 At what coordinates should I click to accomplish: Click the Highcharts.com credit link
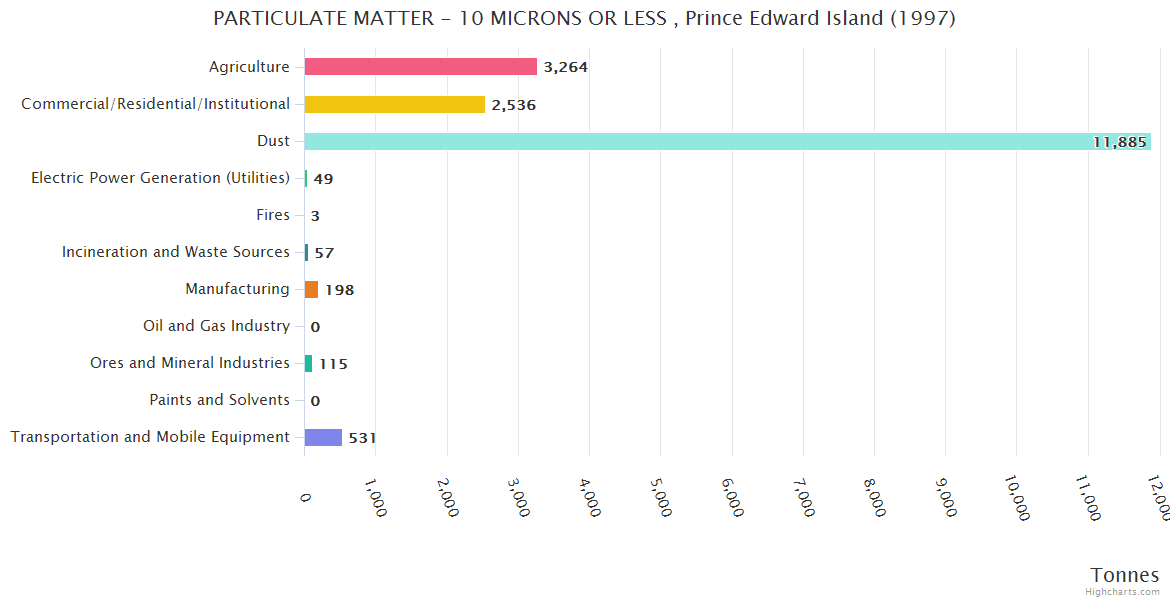1123,592
